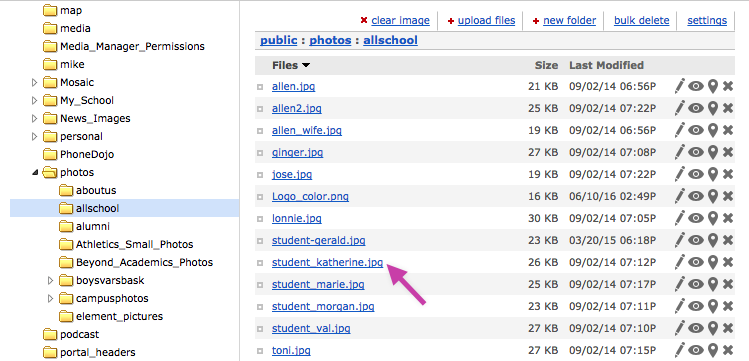This screenshot has height=361, width=749.
Task: Collapse the photos folder
Action: [35, 172]
